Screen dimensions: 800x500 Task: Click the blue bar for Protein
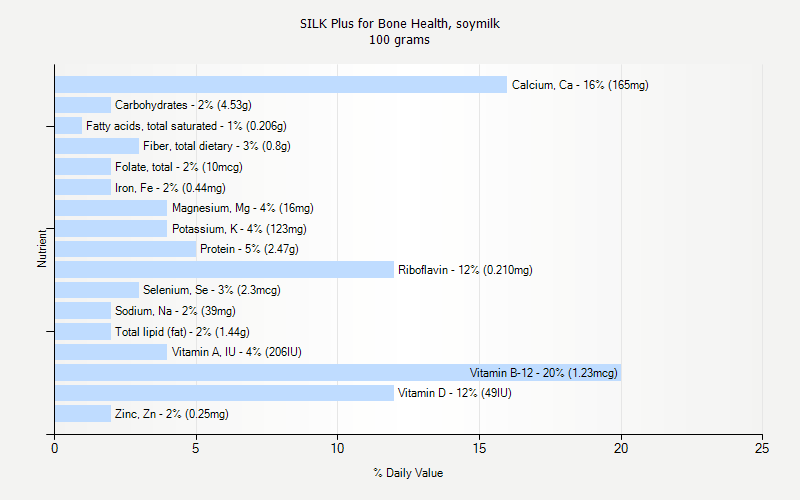pos(126,249)
